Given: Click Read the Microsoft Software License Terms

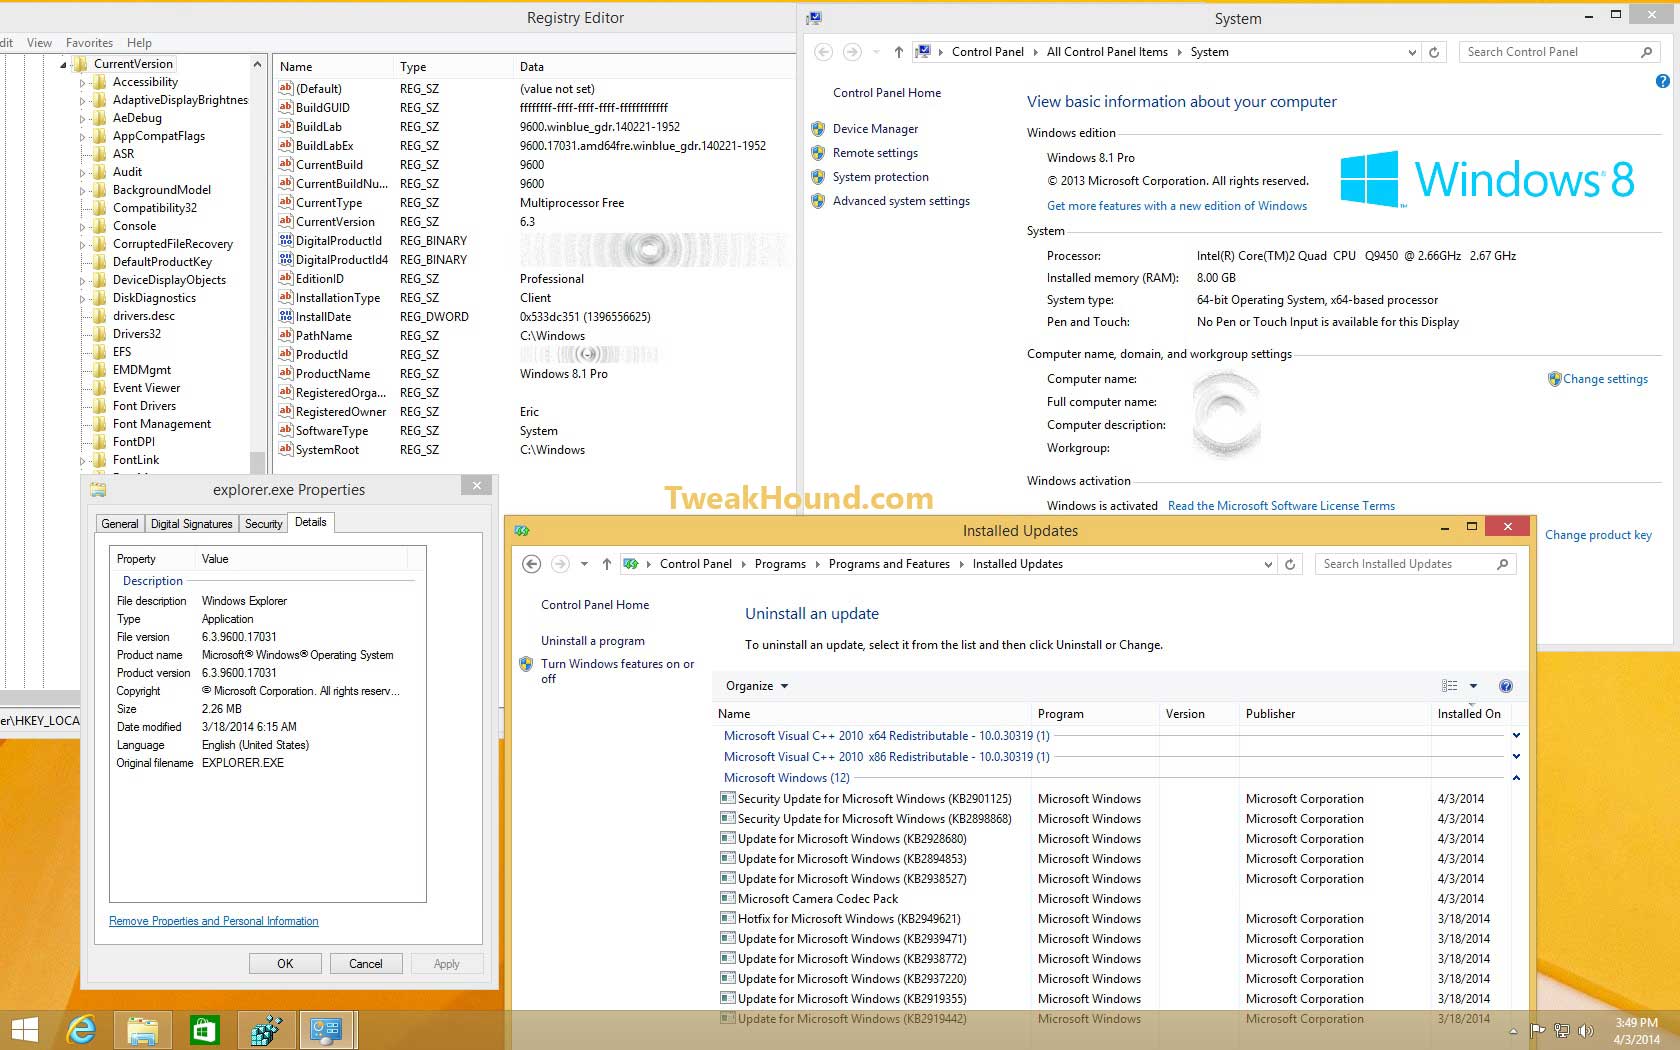Looking at the screenshot, I should tap(1281, 506).
